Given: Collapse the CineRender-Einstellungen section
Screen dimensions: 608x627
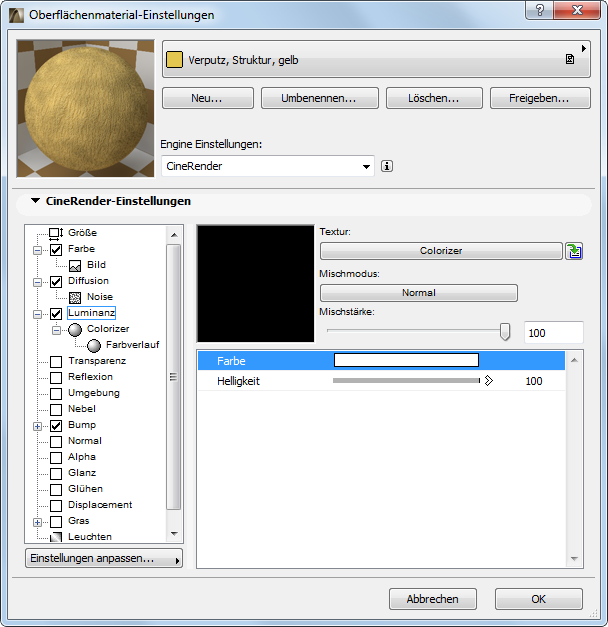Looking at the screenshot, I should (x=36, y=201).
